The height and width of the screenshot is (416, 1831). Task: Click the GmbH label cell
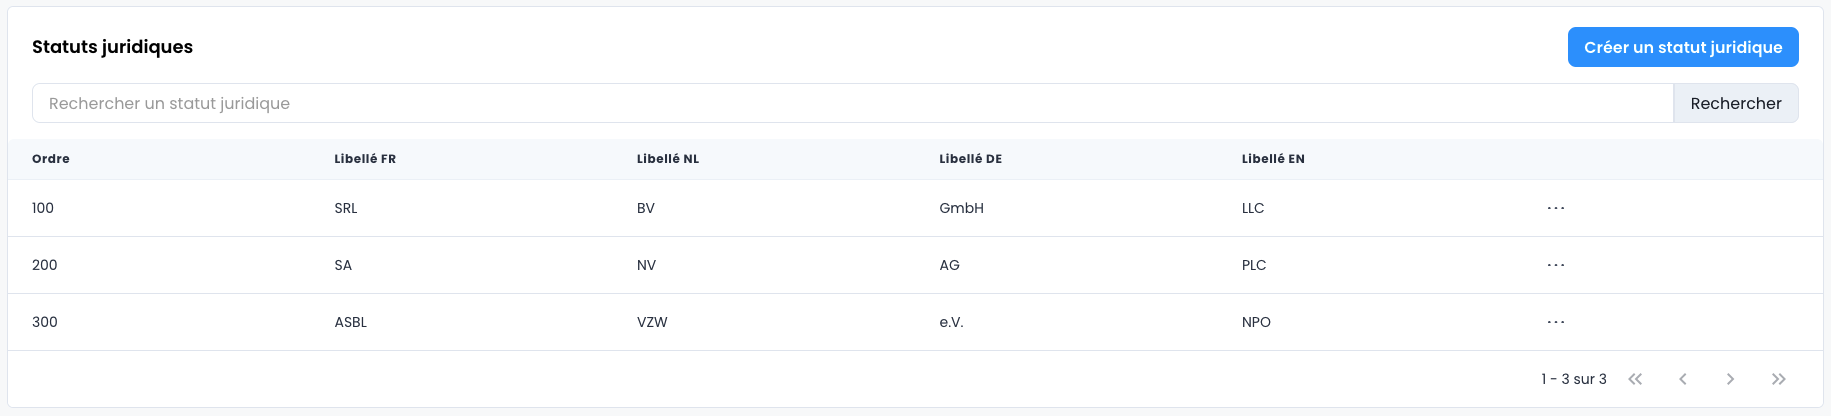(x=961, y=208)
